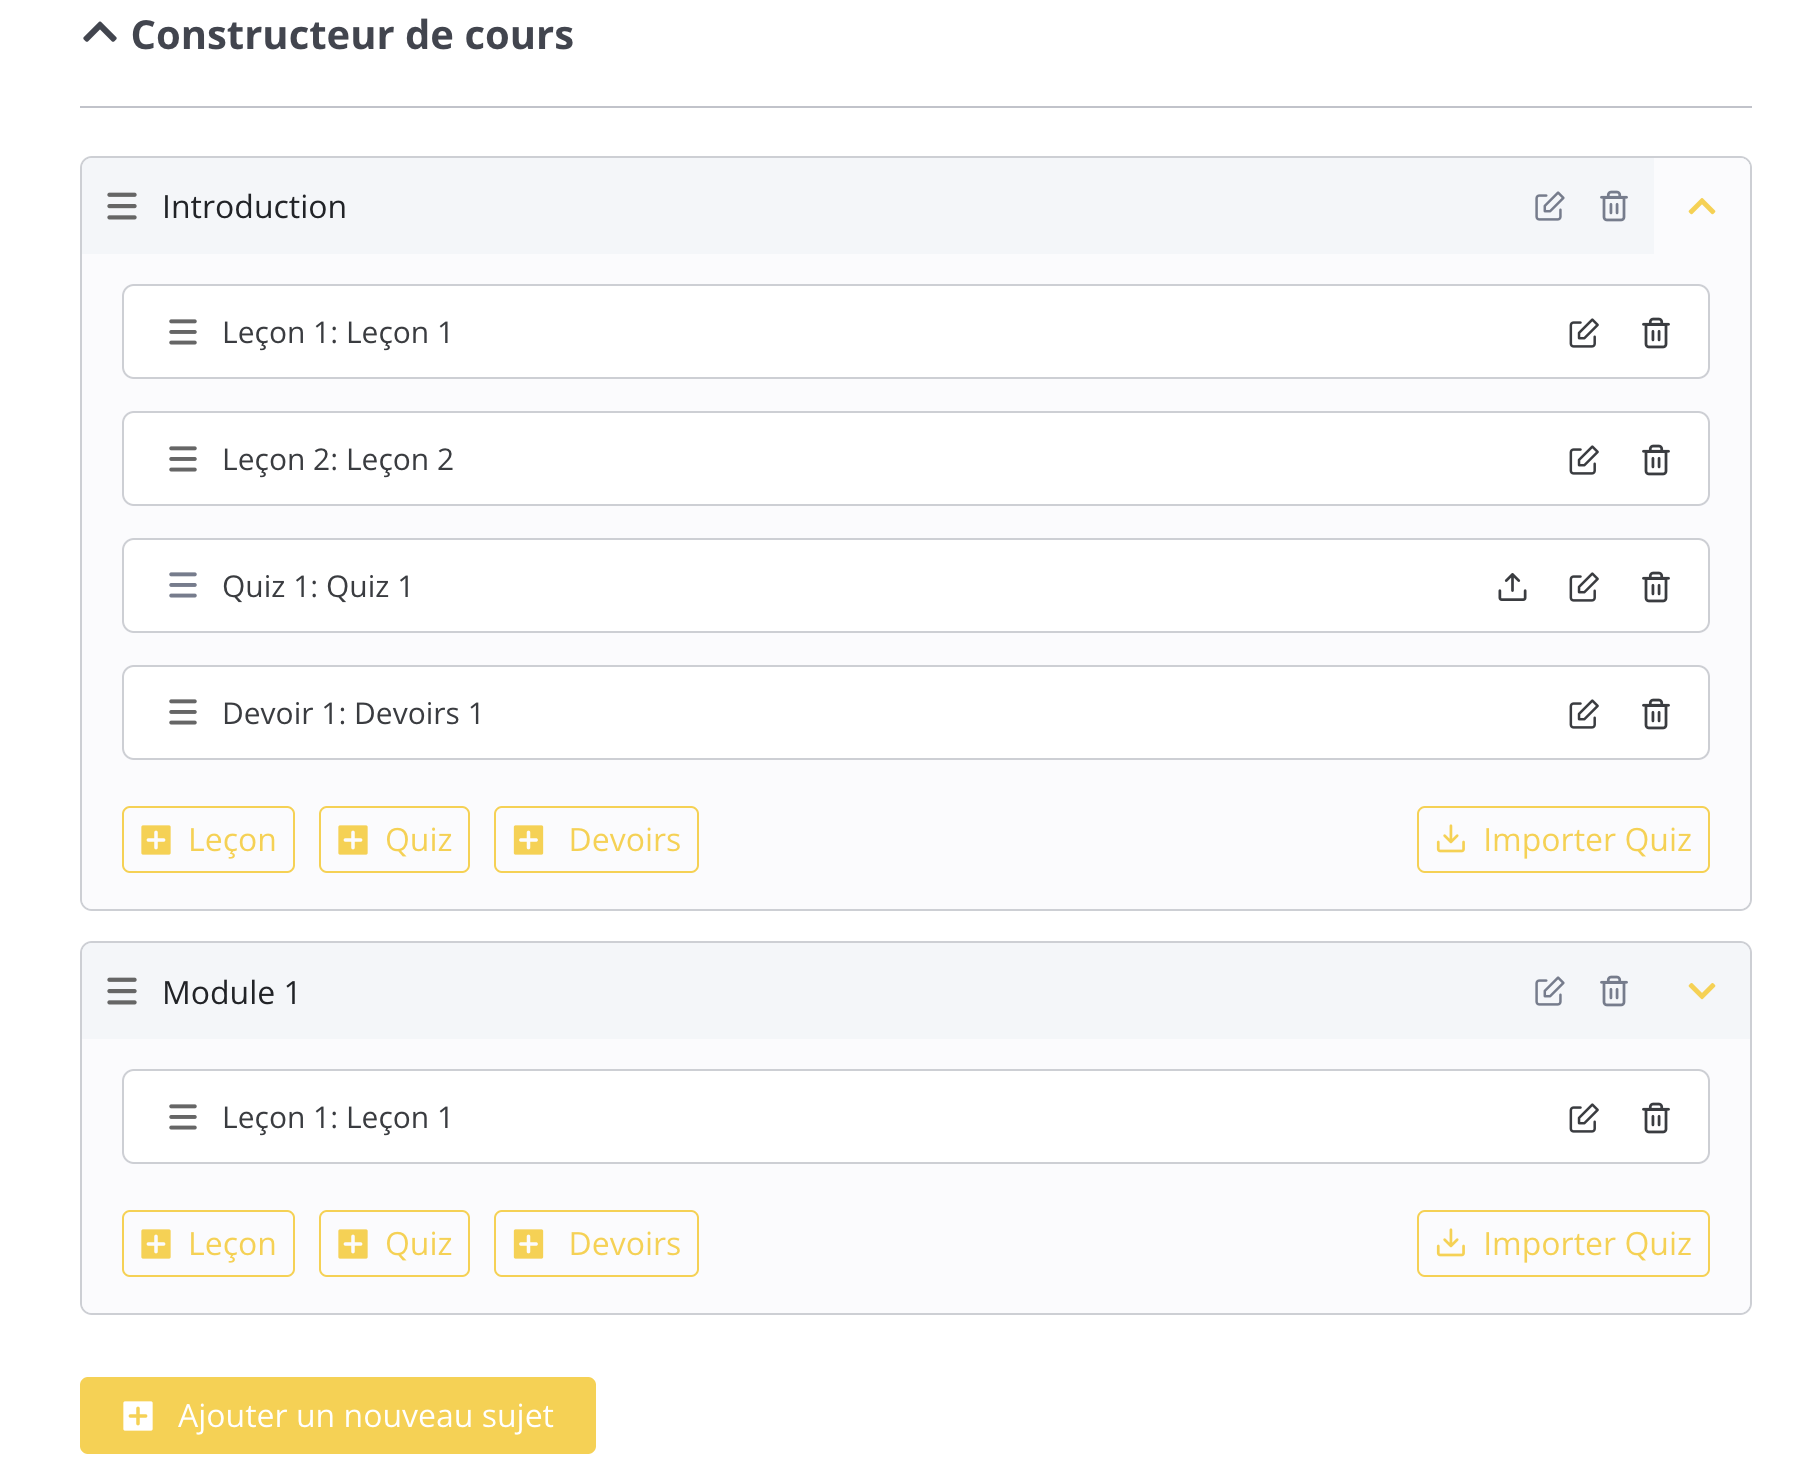1798x1468 pixels.
Task: Click Ajouter un nouveau sujet
Action: [338, 1416]
